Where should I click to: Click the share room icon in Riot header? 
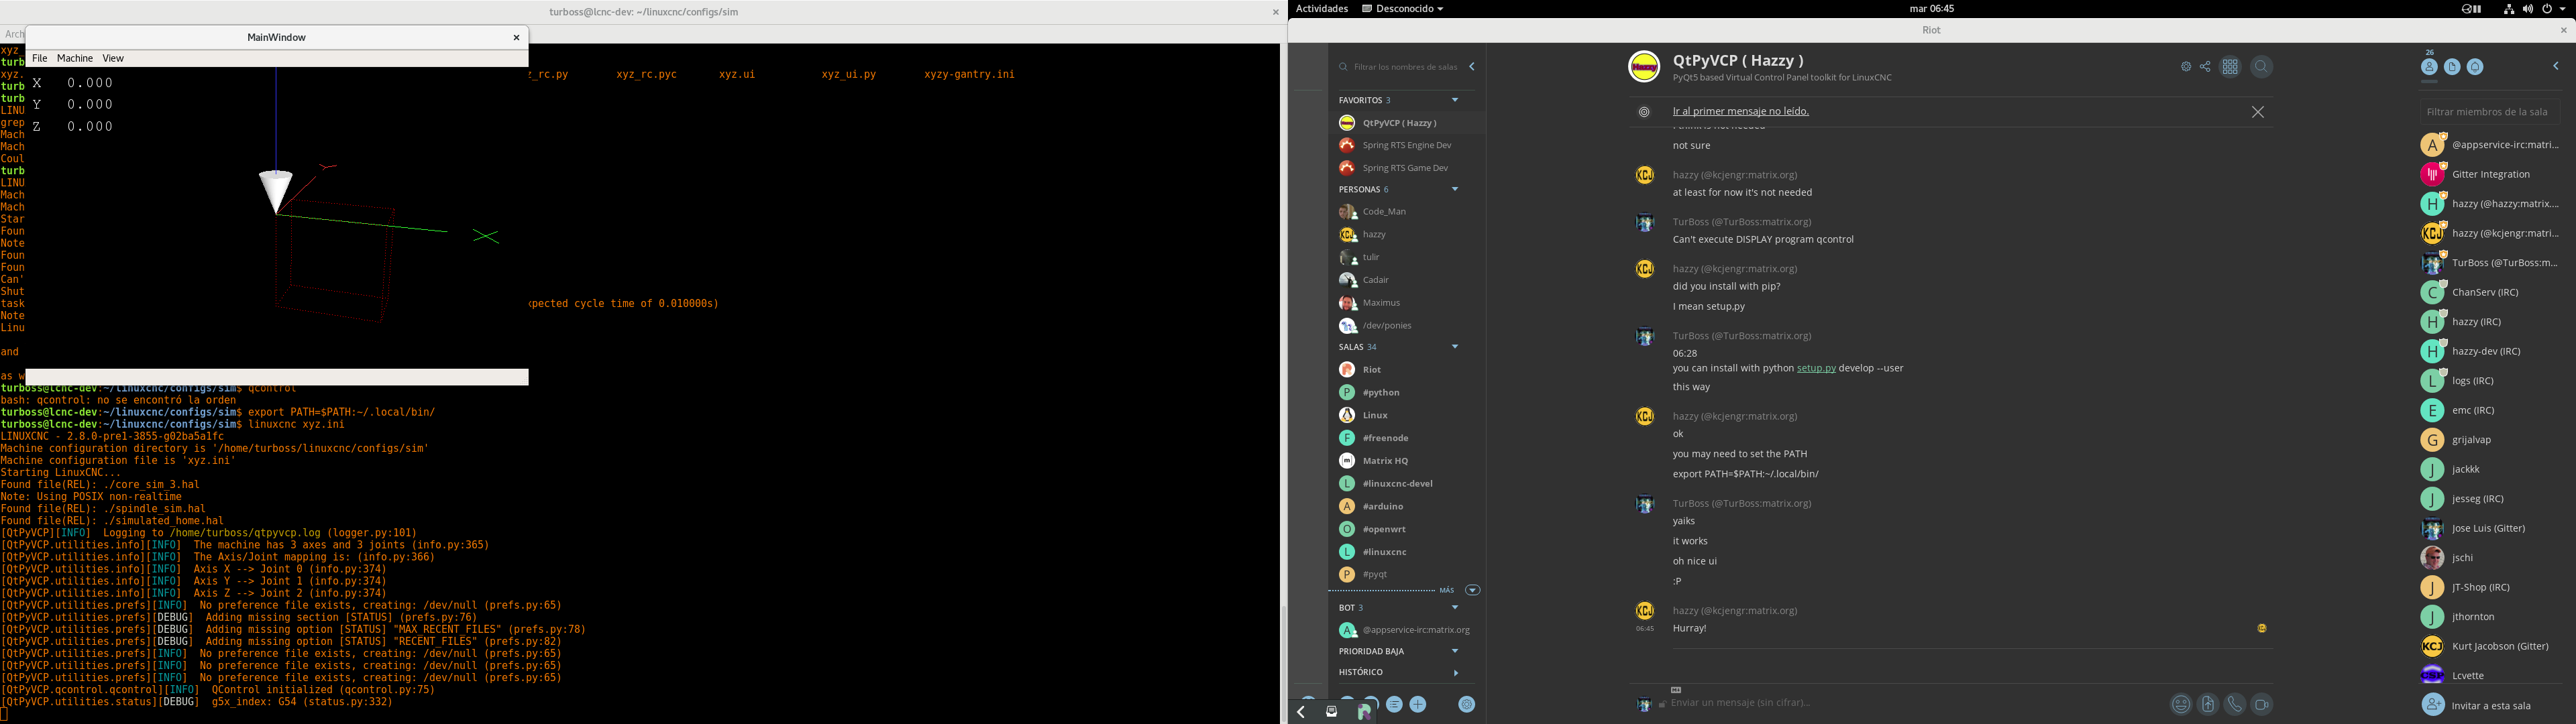pos(2205,67)
